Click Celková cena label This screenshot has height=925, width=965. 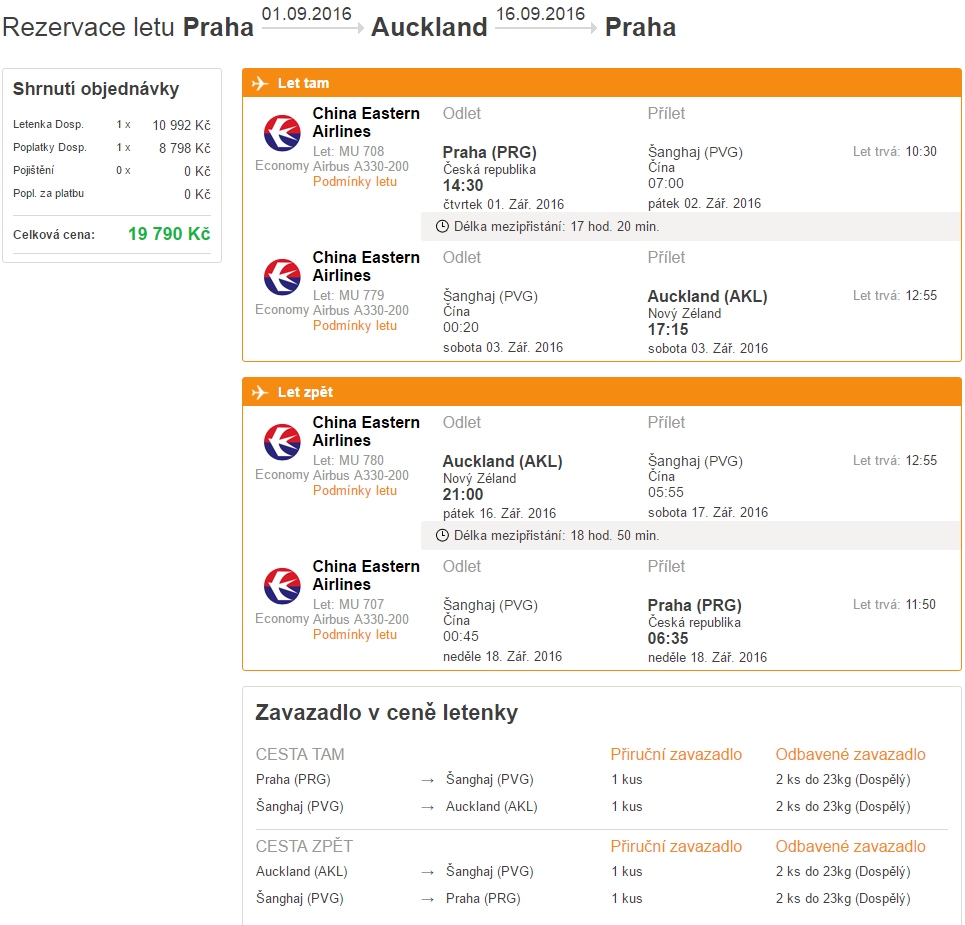click(x=54, y=234)
